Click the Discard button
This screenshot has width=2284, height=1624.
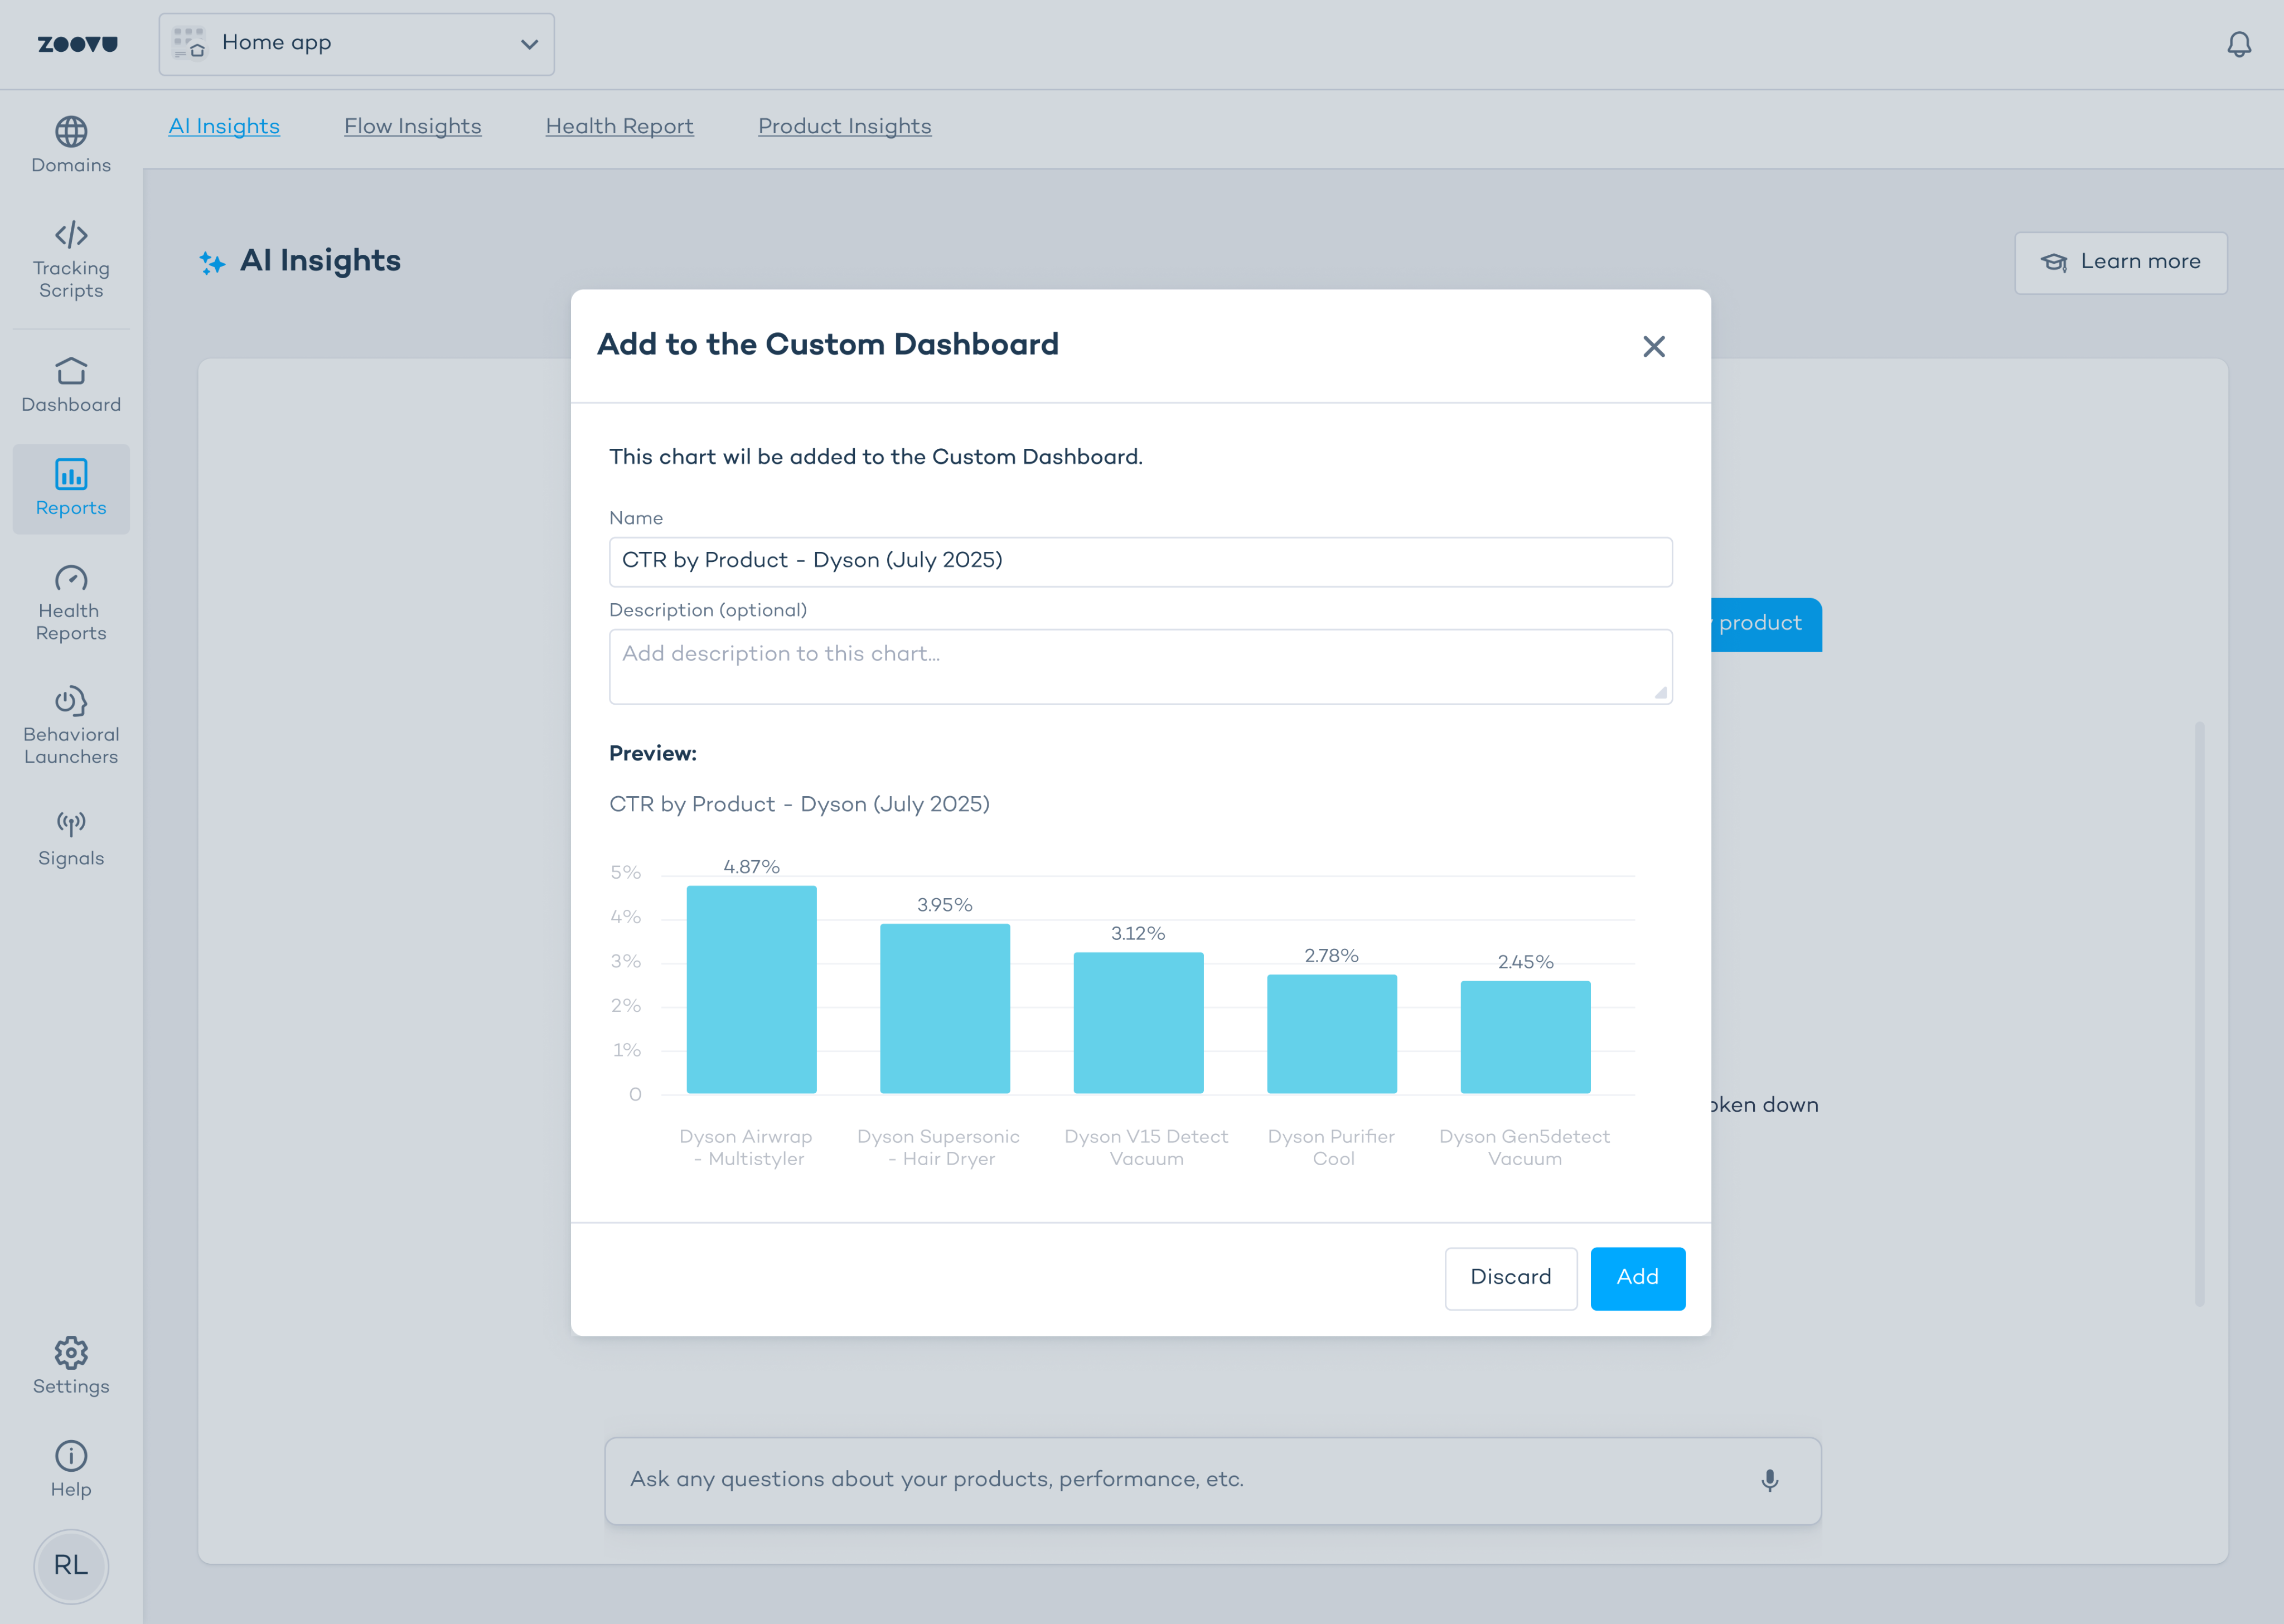pos(1510,1277)
